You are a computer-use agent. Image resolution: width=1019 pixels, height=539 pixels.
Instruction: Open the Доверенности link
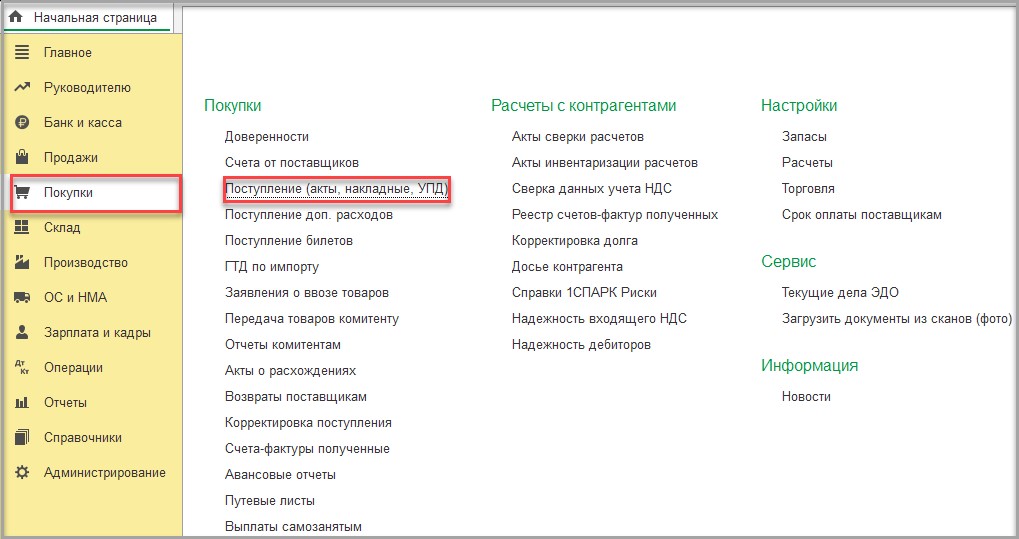pos(266,137)
